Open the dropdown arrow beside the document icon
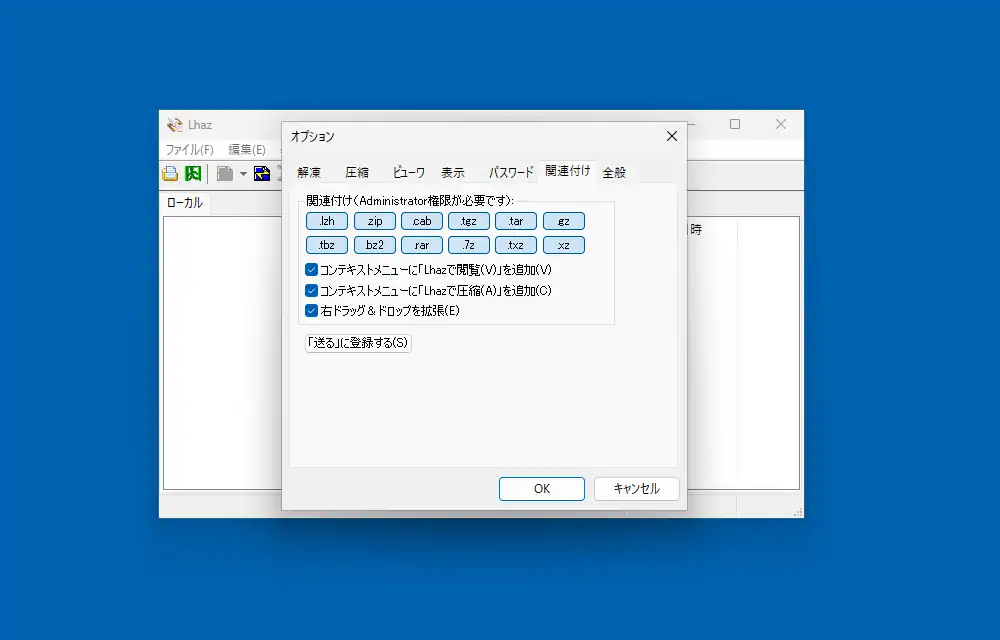Viewport: 1000px width, 640px height. [x=243, y=175]
